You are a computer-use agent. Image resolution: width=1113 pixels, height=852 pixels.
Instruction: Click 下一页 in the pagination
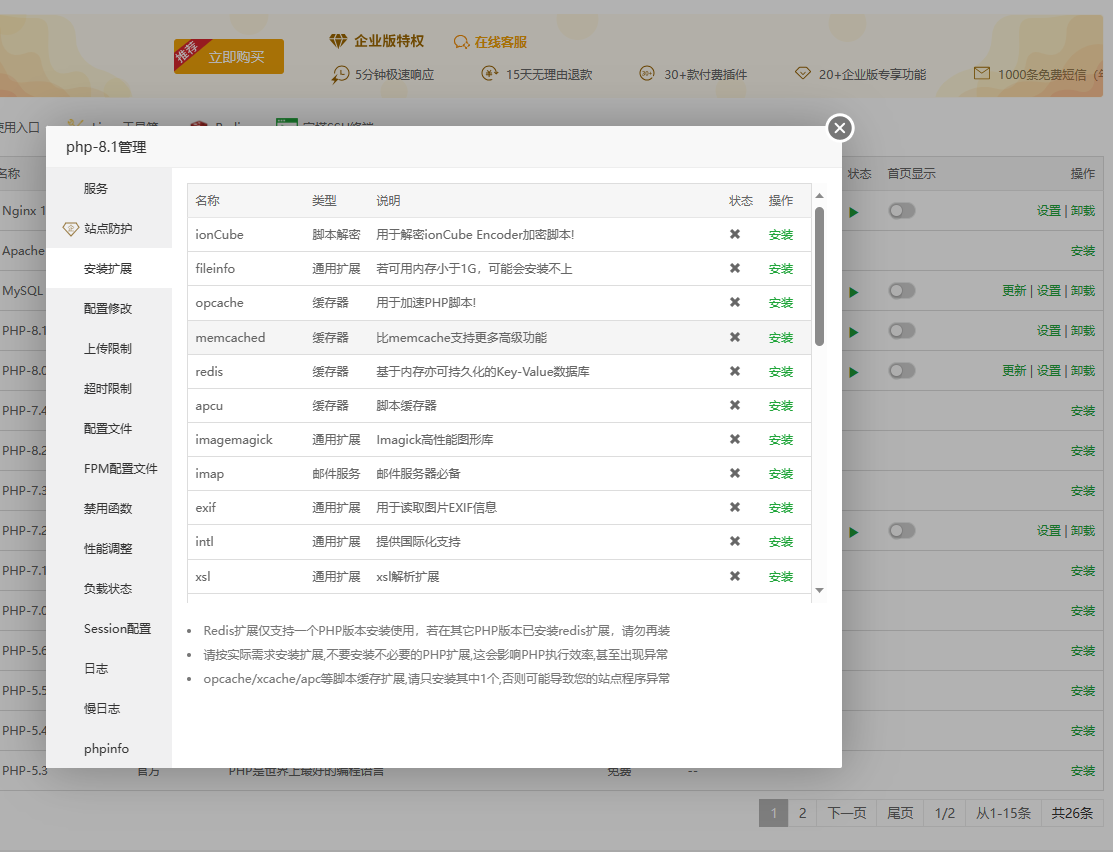[847, 813]
